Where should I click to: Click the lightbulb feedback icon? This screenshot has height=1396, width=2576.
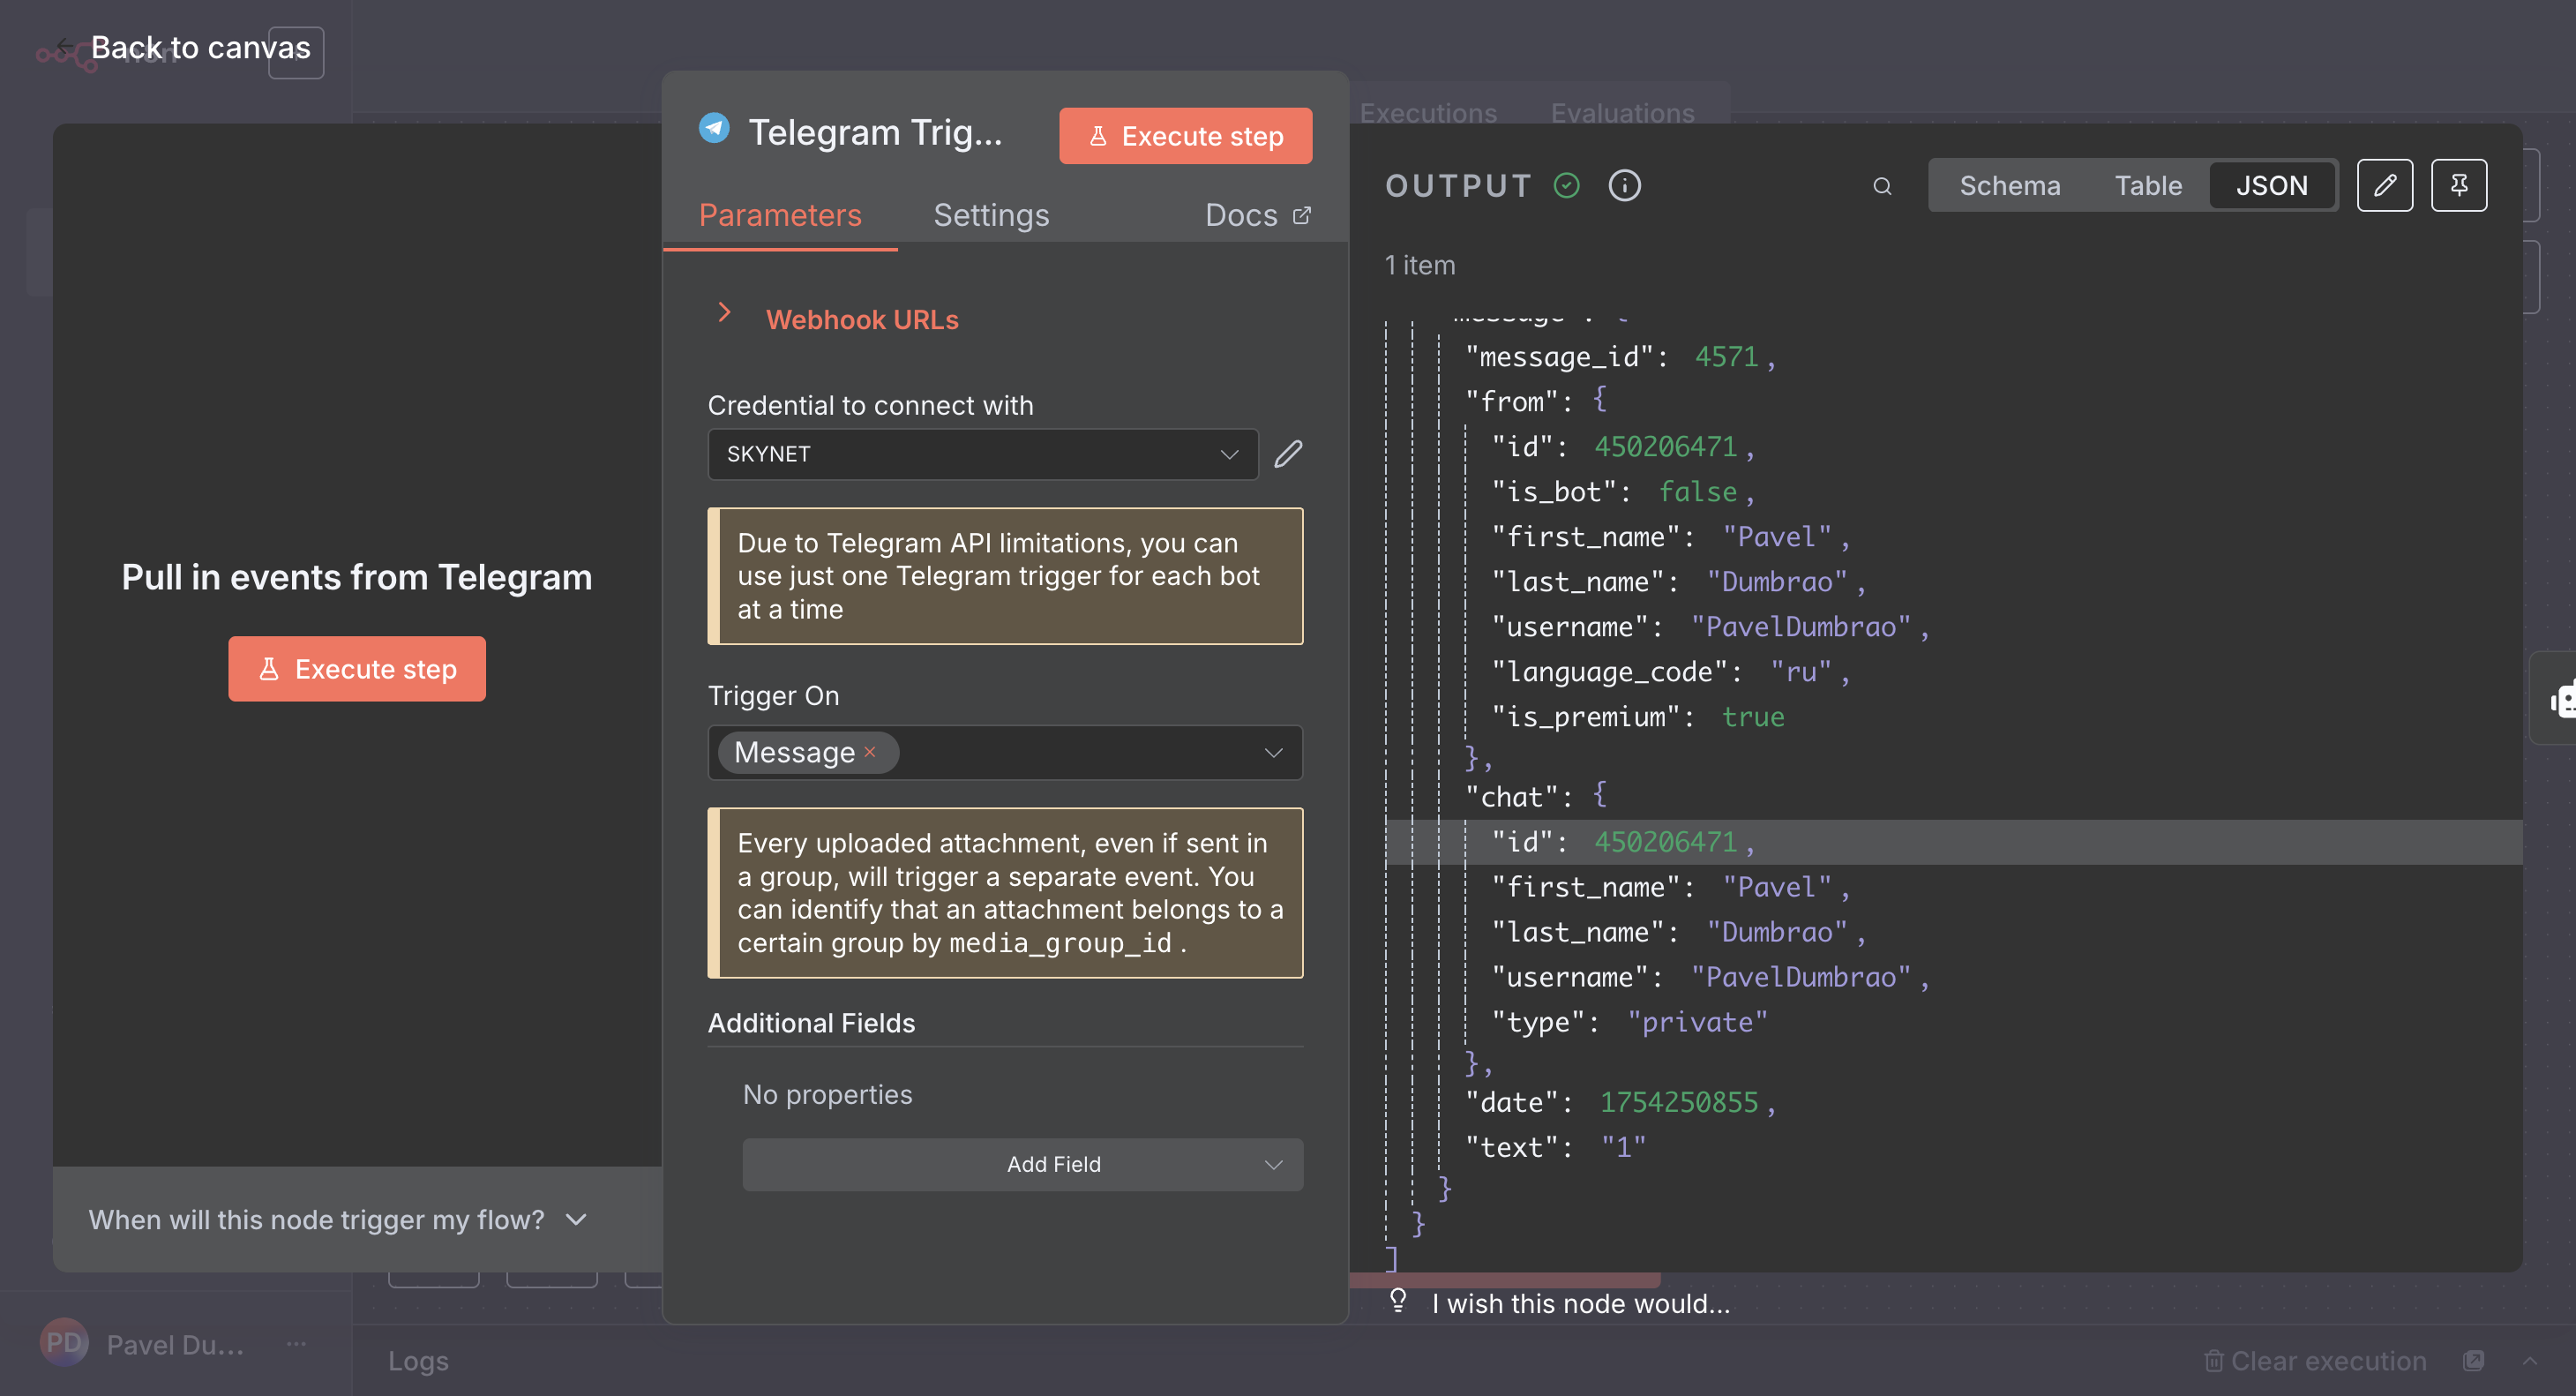pos(1398,1300)
